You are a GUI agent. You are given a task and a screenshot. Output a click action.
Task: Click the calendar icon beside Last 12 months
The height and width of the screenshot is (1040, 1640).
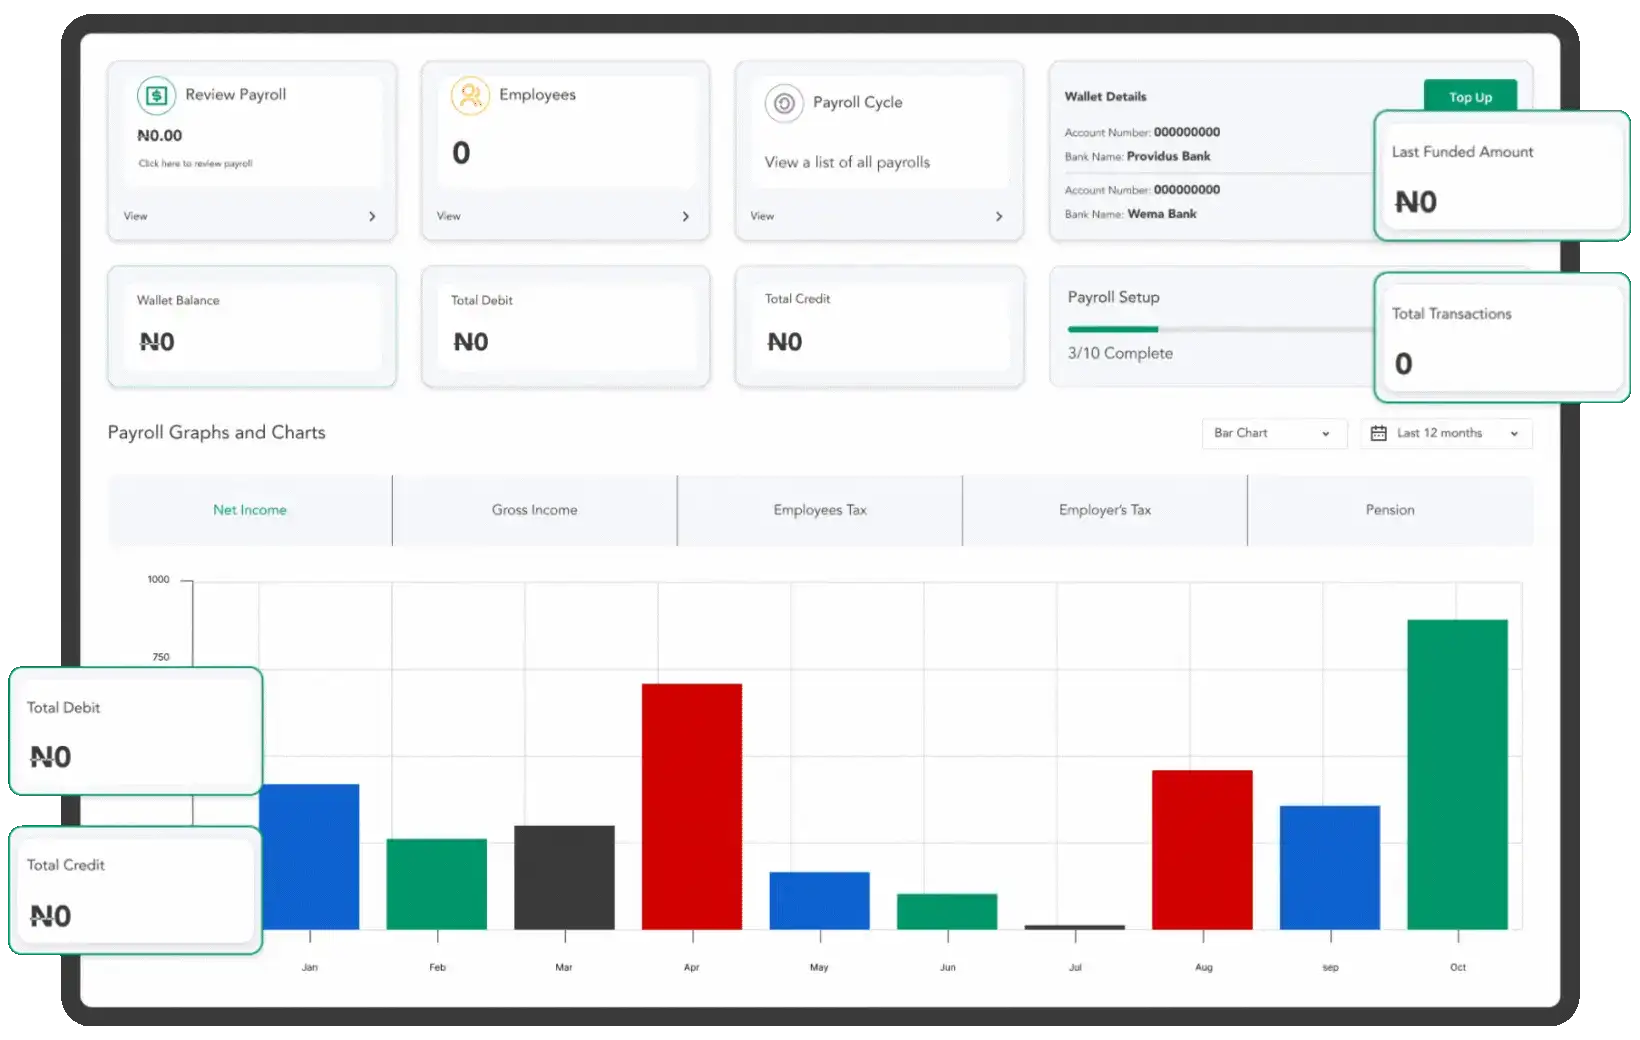(x=1378, y=433)
